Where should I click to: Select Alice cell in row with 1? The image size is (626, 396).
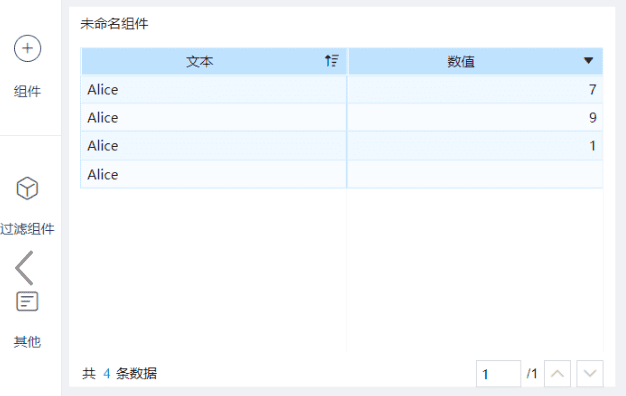(x=214, y=146)
